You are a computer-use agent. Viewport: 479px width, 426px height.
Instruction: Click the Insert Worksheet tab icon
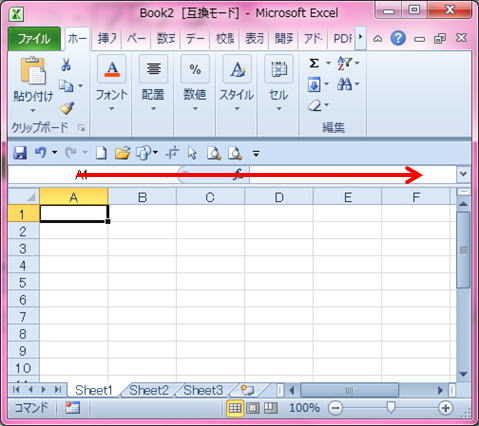[248, 390]
